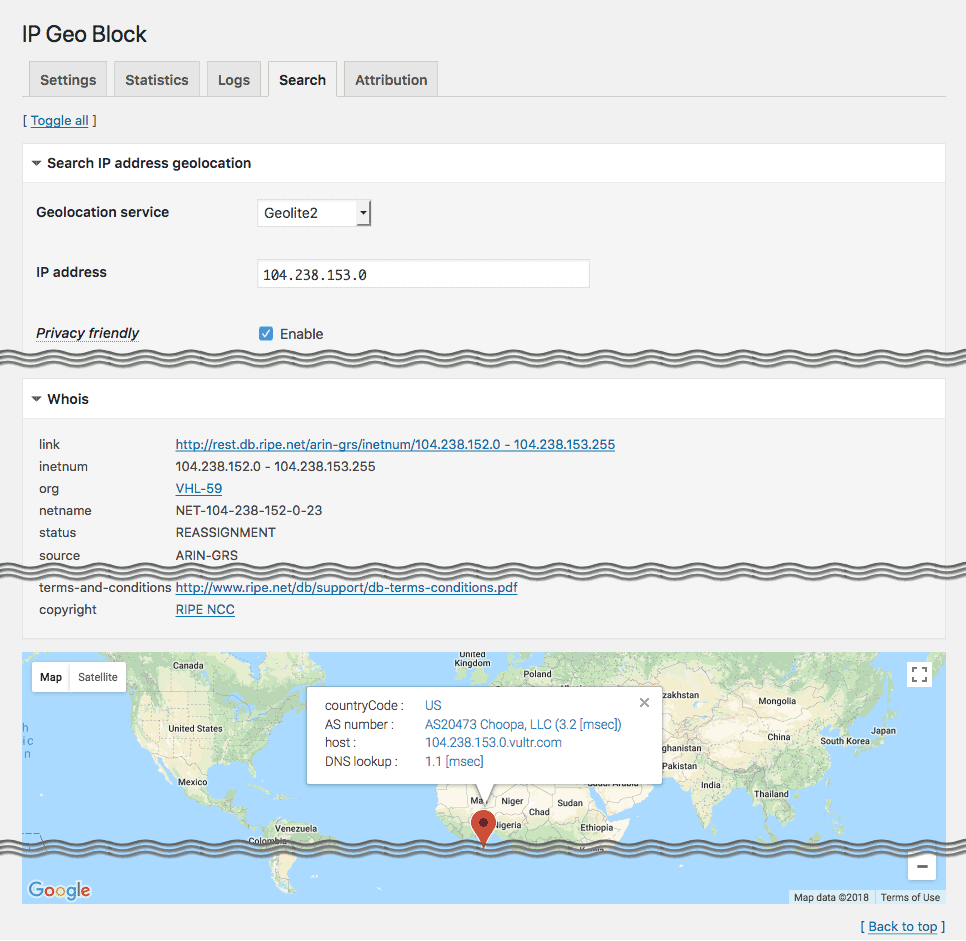Viewport: 966px width, 941px height.
Task: Click in the IP address field
Action: pyautogui.click(x=423, y=274)
